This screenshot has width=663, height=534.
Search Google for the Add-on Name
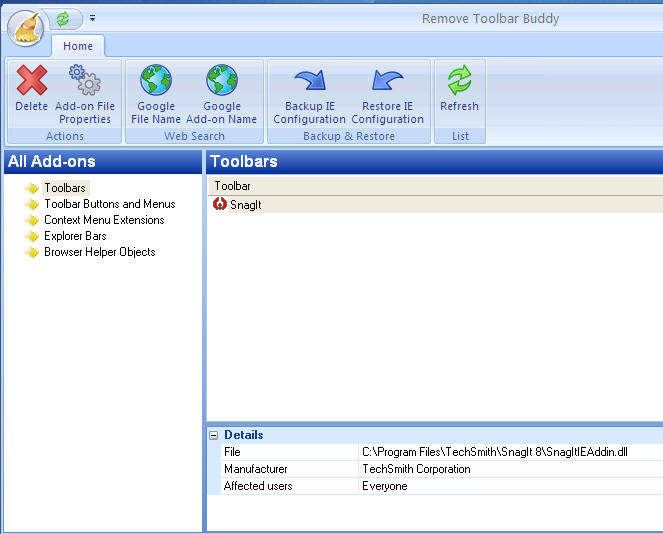click(222, 95)
